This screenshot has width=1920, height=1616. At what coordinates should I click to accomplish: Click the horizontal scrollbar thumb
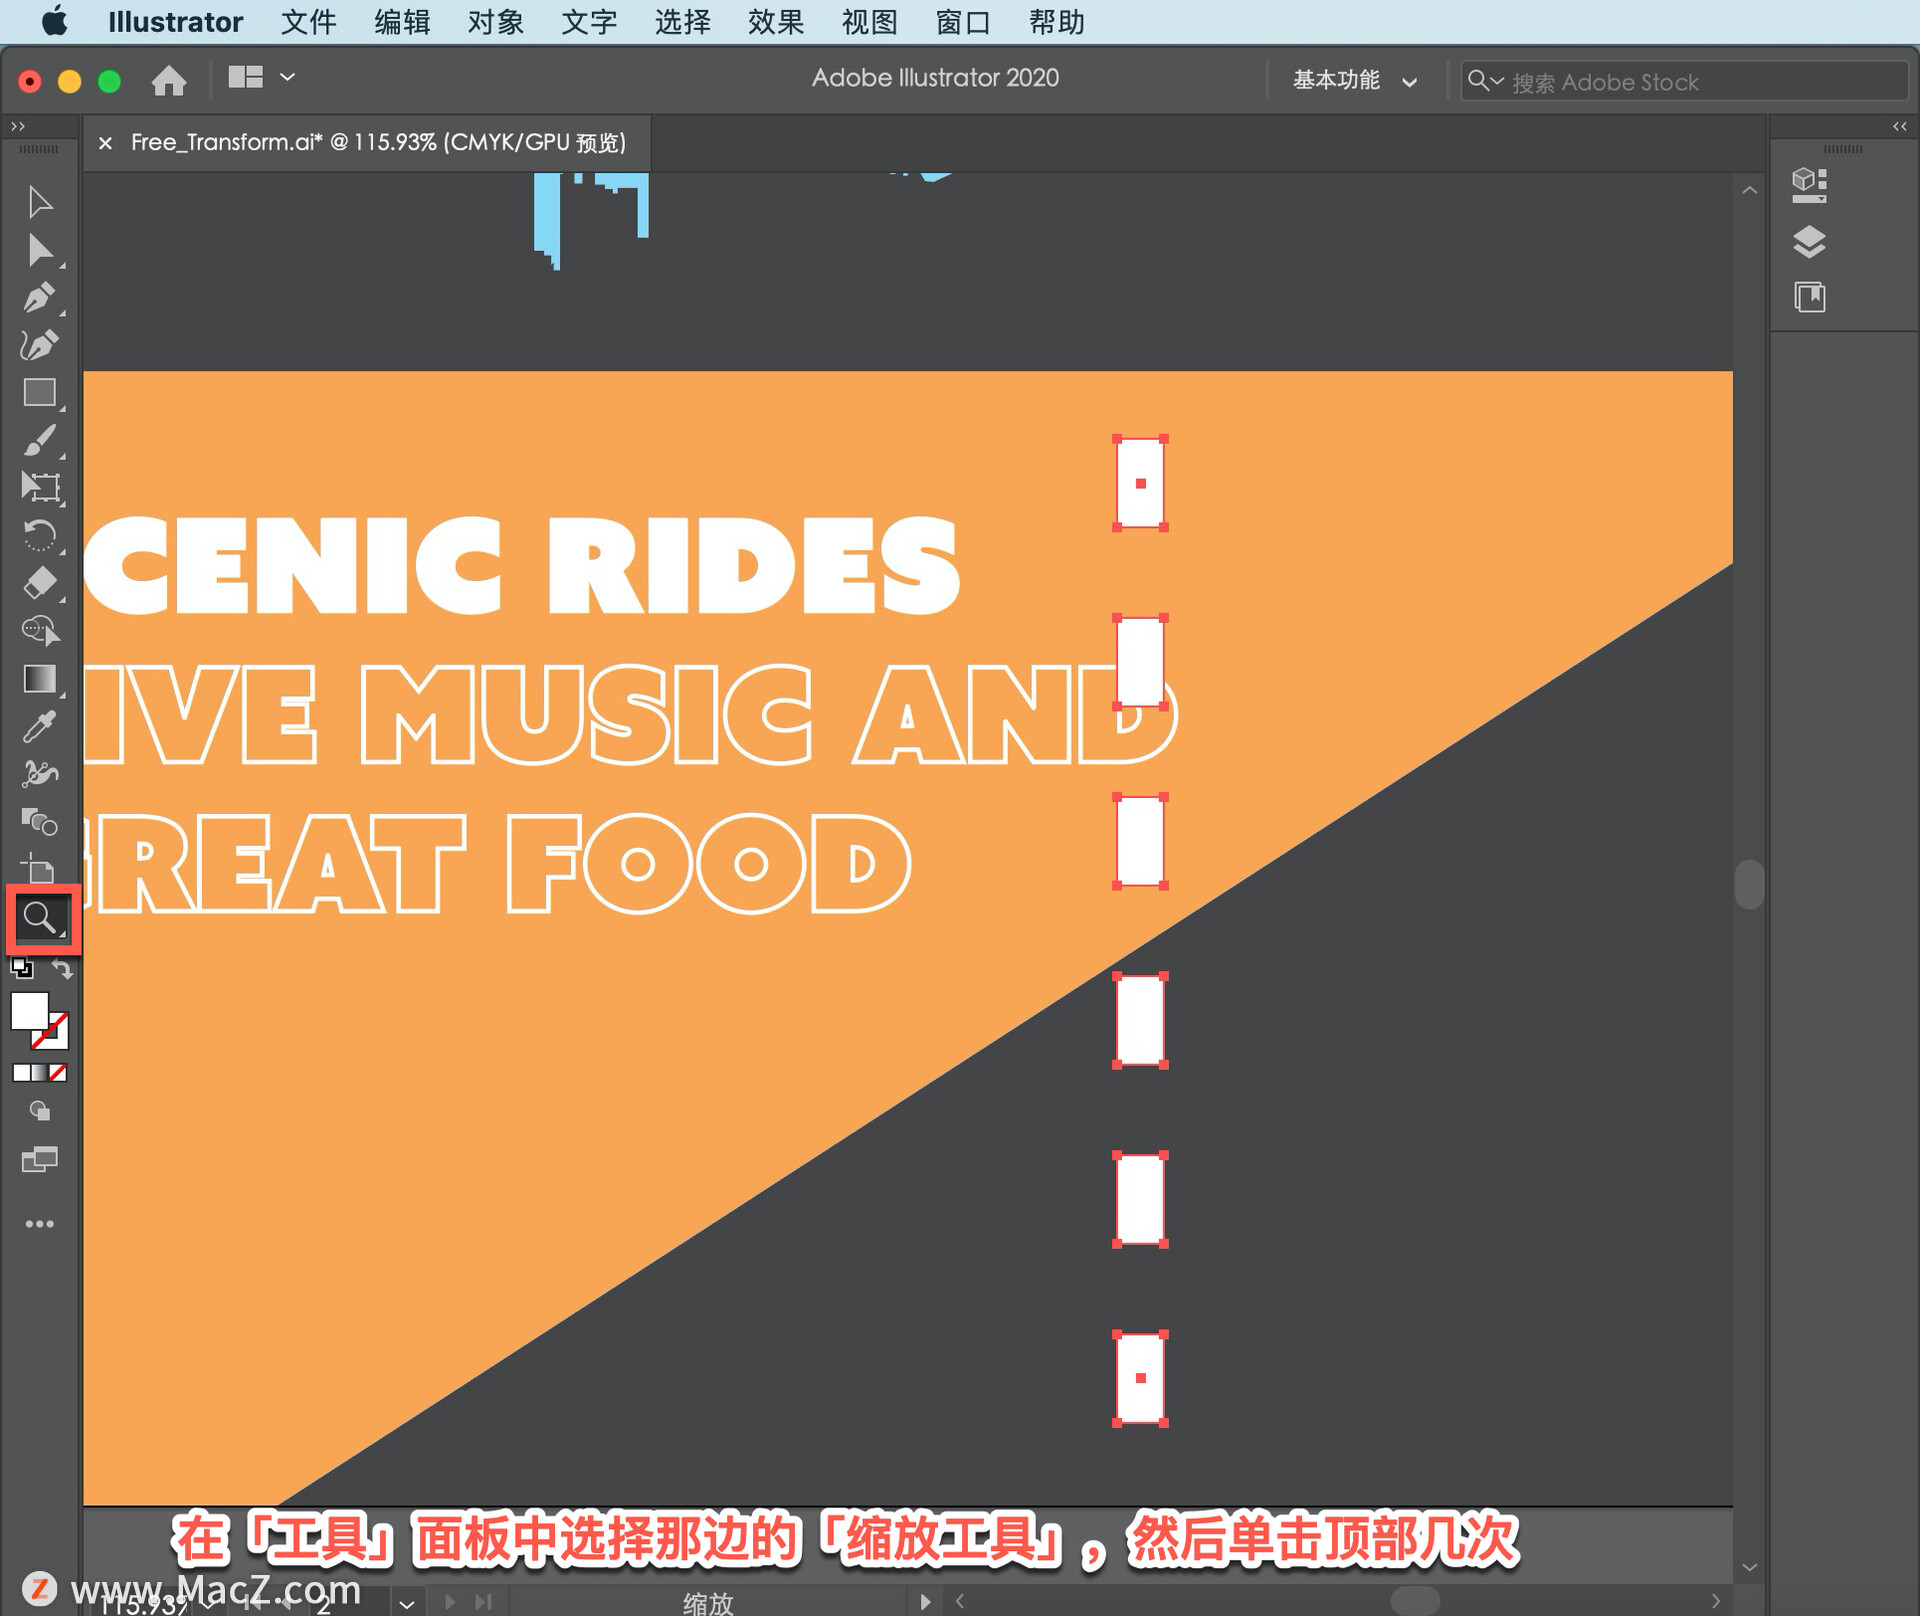[x=1415, y=1601]
